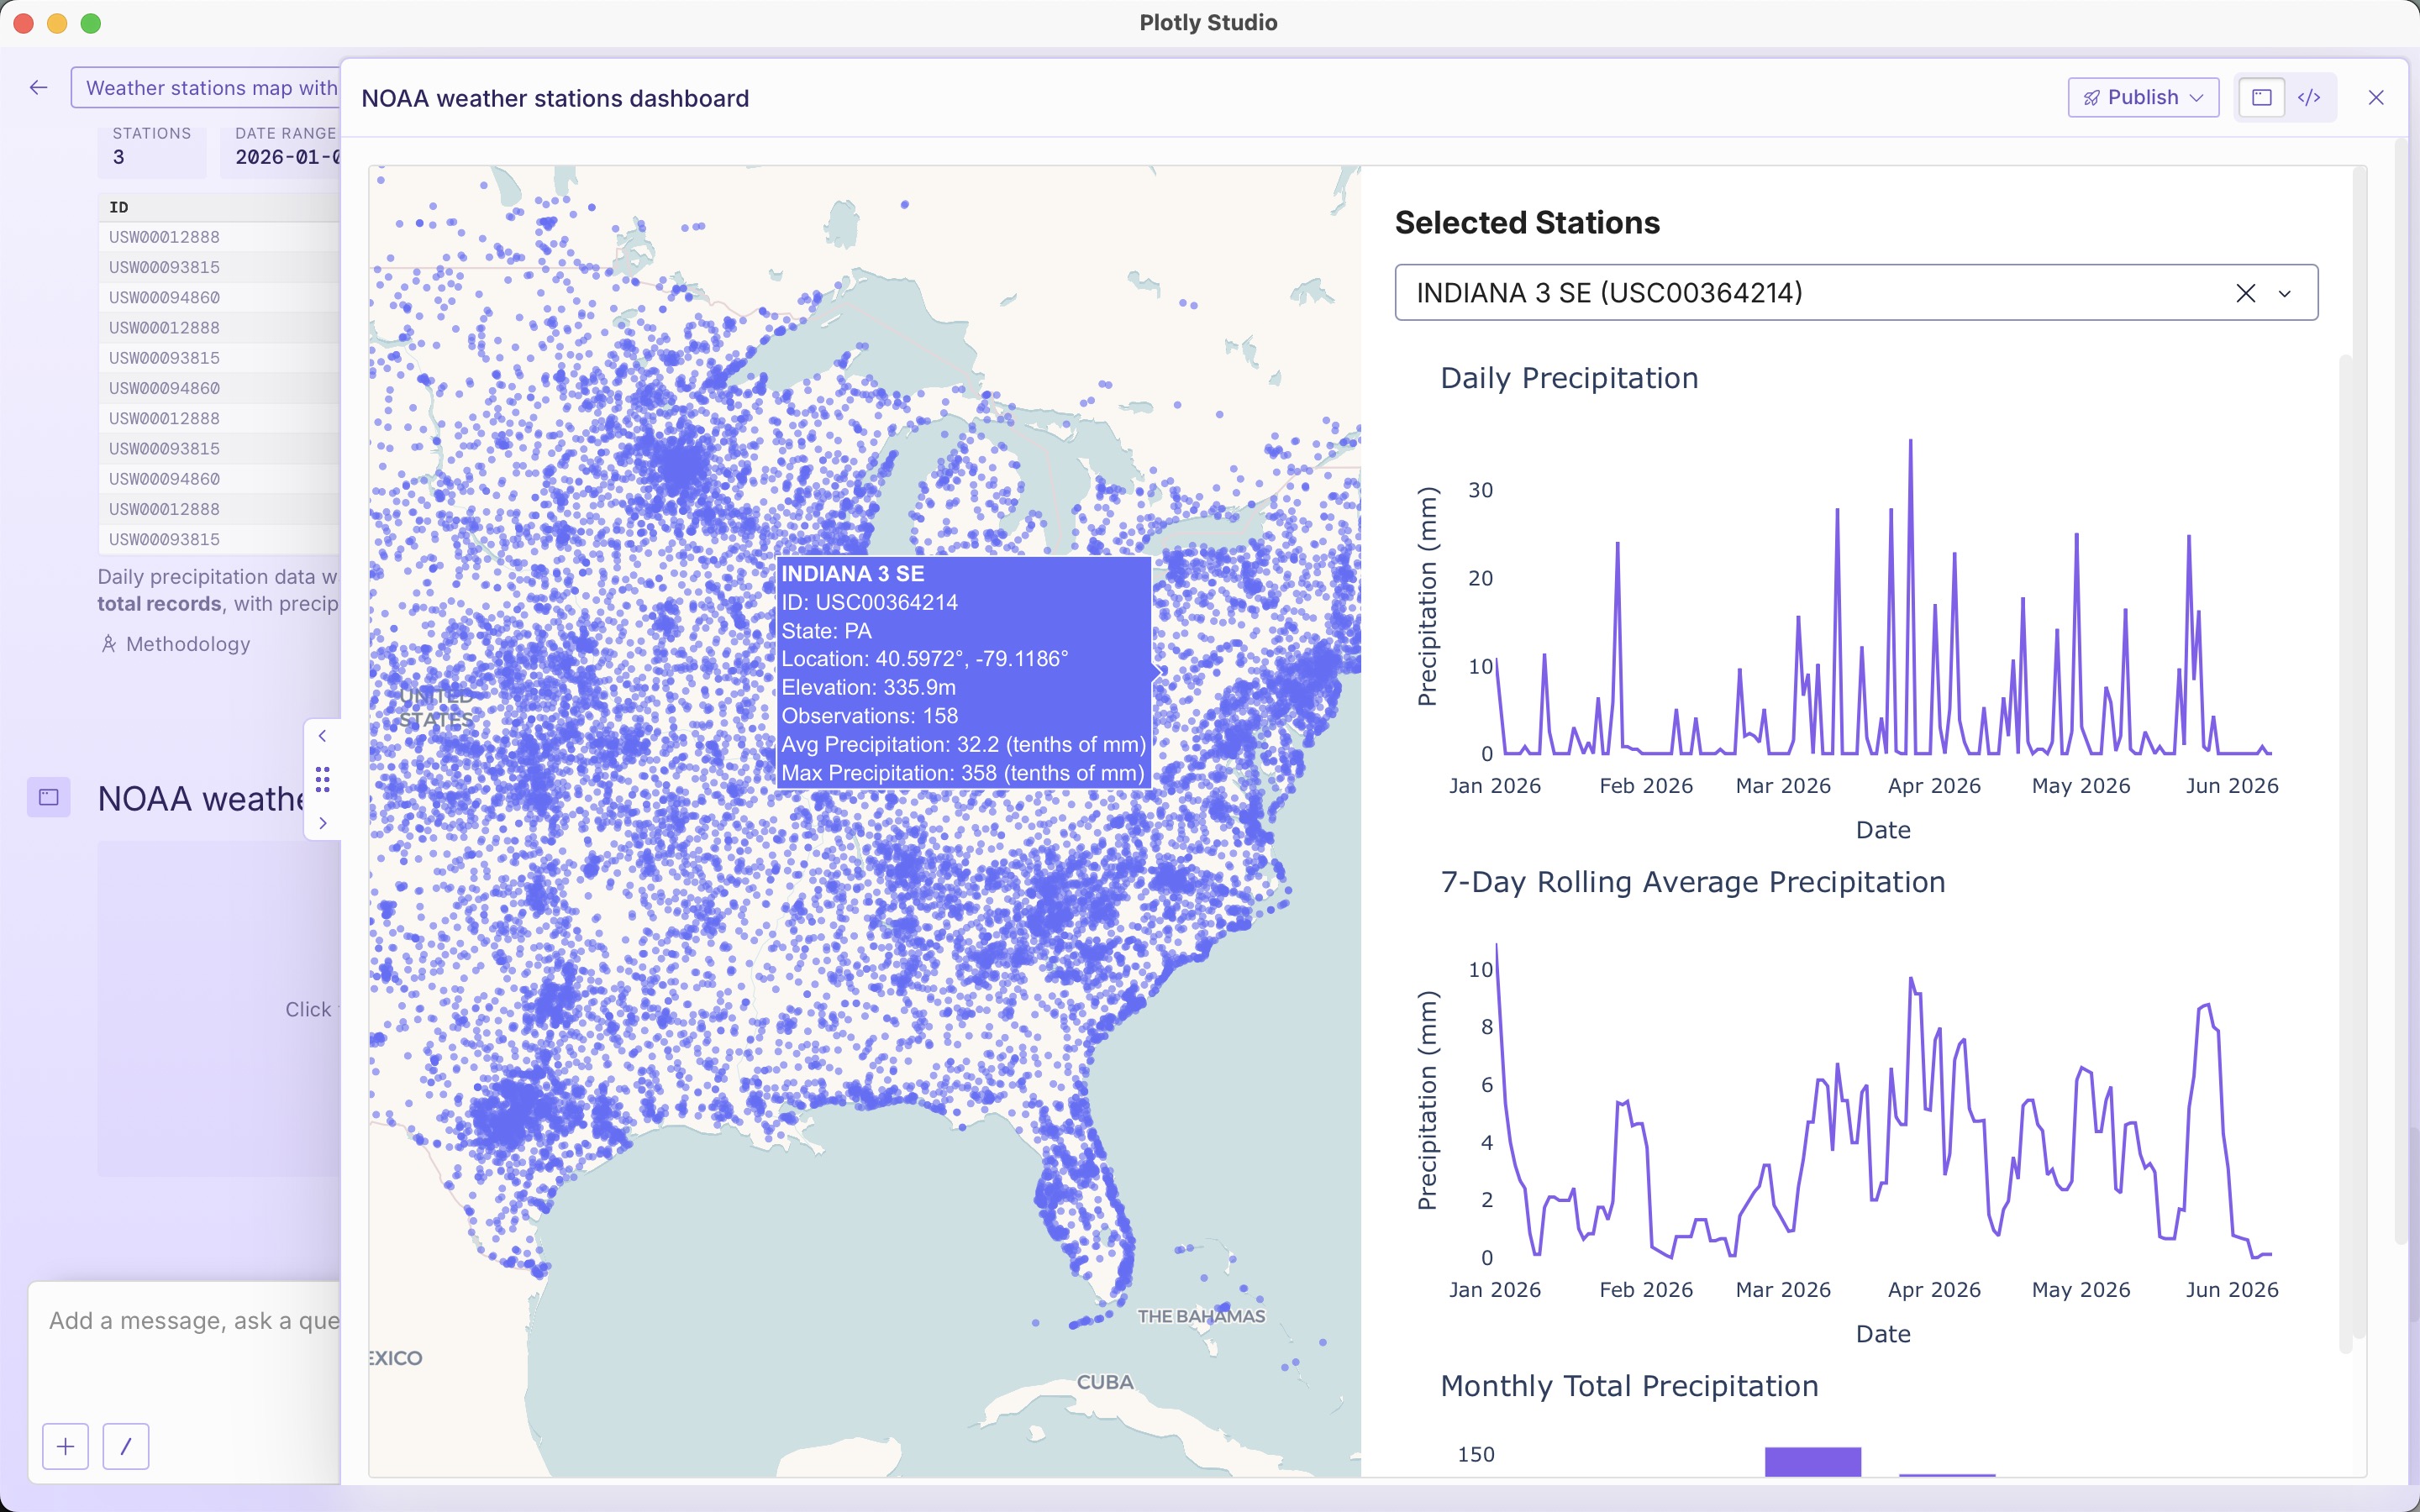Click the INDIANA 3 SE map tooltip

(x=964, y=673)
